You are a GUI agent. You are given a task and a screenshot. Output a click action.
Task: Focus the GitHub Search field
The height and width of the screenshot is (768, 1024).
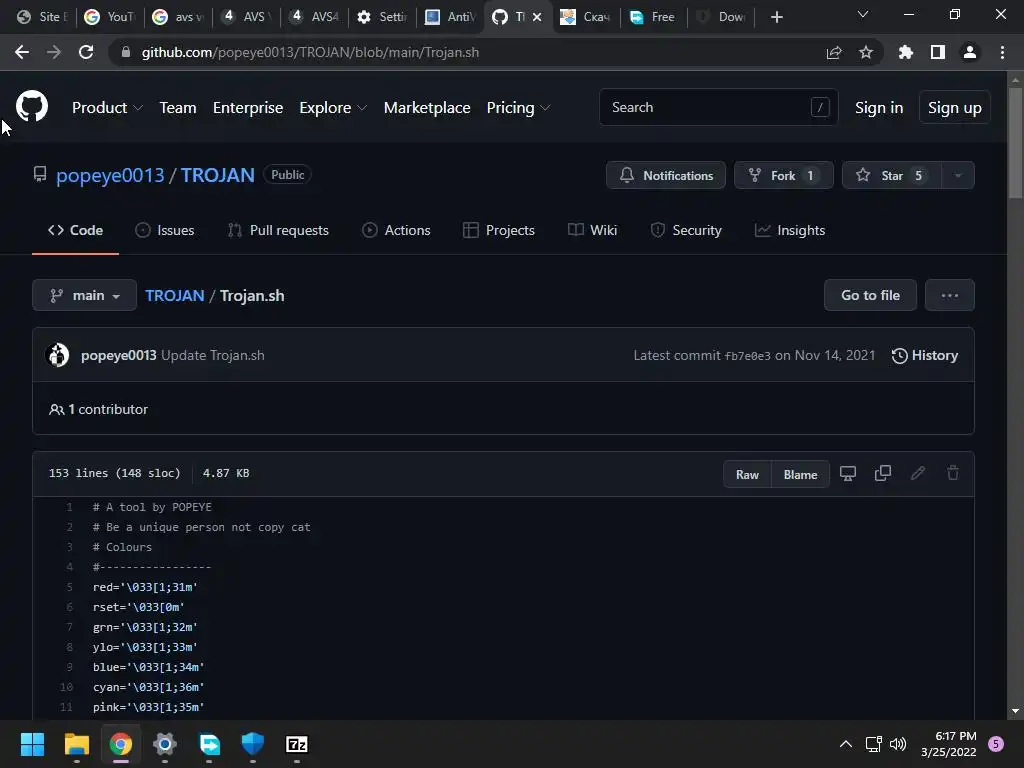718,107
